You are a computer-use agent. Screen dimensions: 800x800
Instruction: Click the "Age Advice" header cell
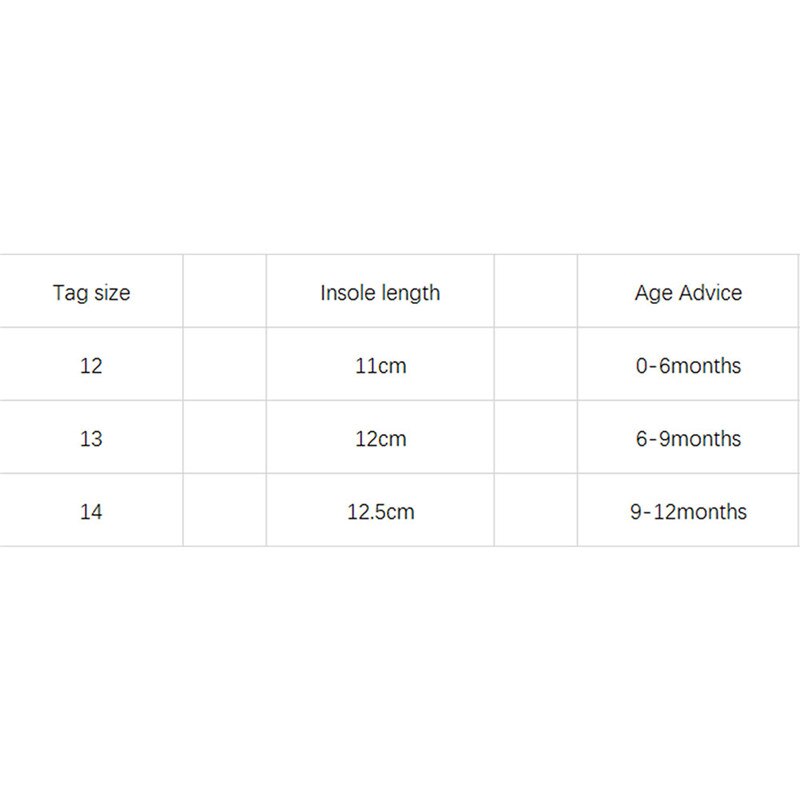(688, 293)
